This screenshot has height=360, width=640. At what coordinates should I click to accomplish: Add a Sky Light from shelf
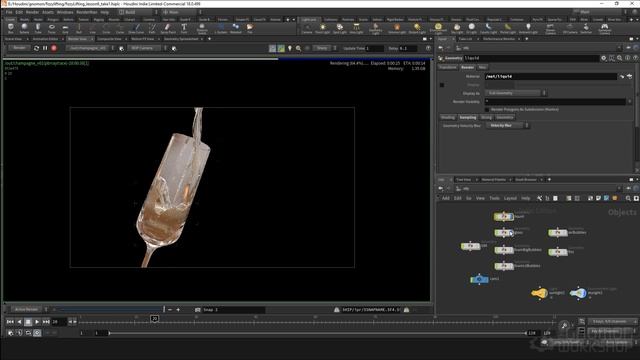point(457,28)
